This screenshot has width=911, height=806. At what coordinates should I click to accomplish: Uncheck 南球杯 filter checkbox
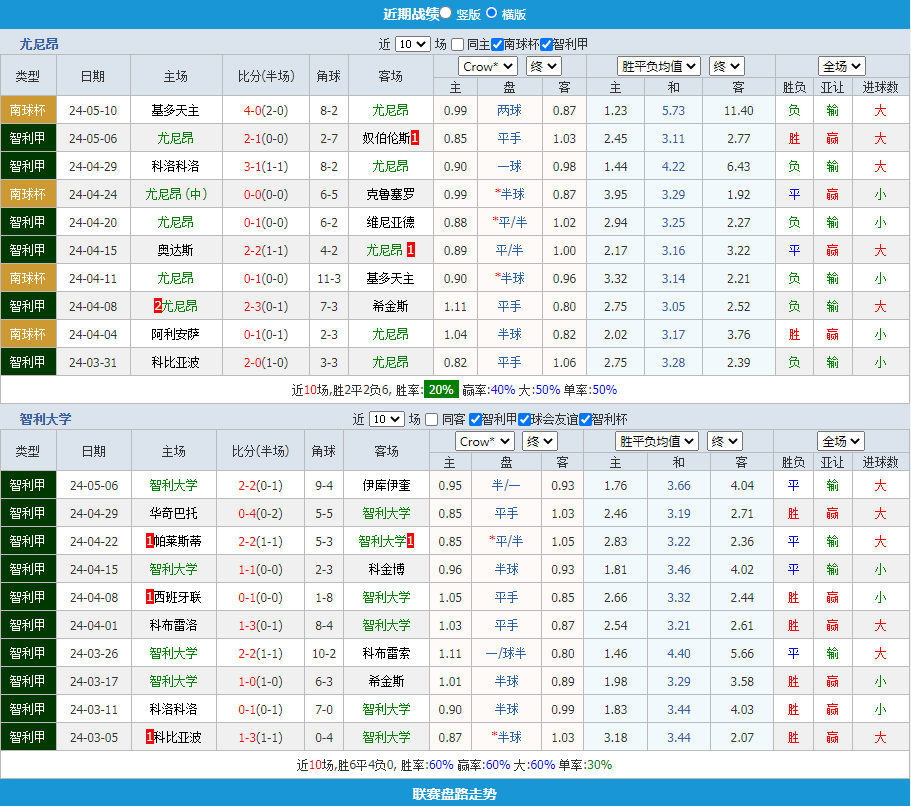[497, 44]
